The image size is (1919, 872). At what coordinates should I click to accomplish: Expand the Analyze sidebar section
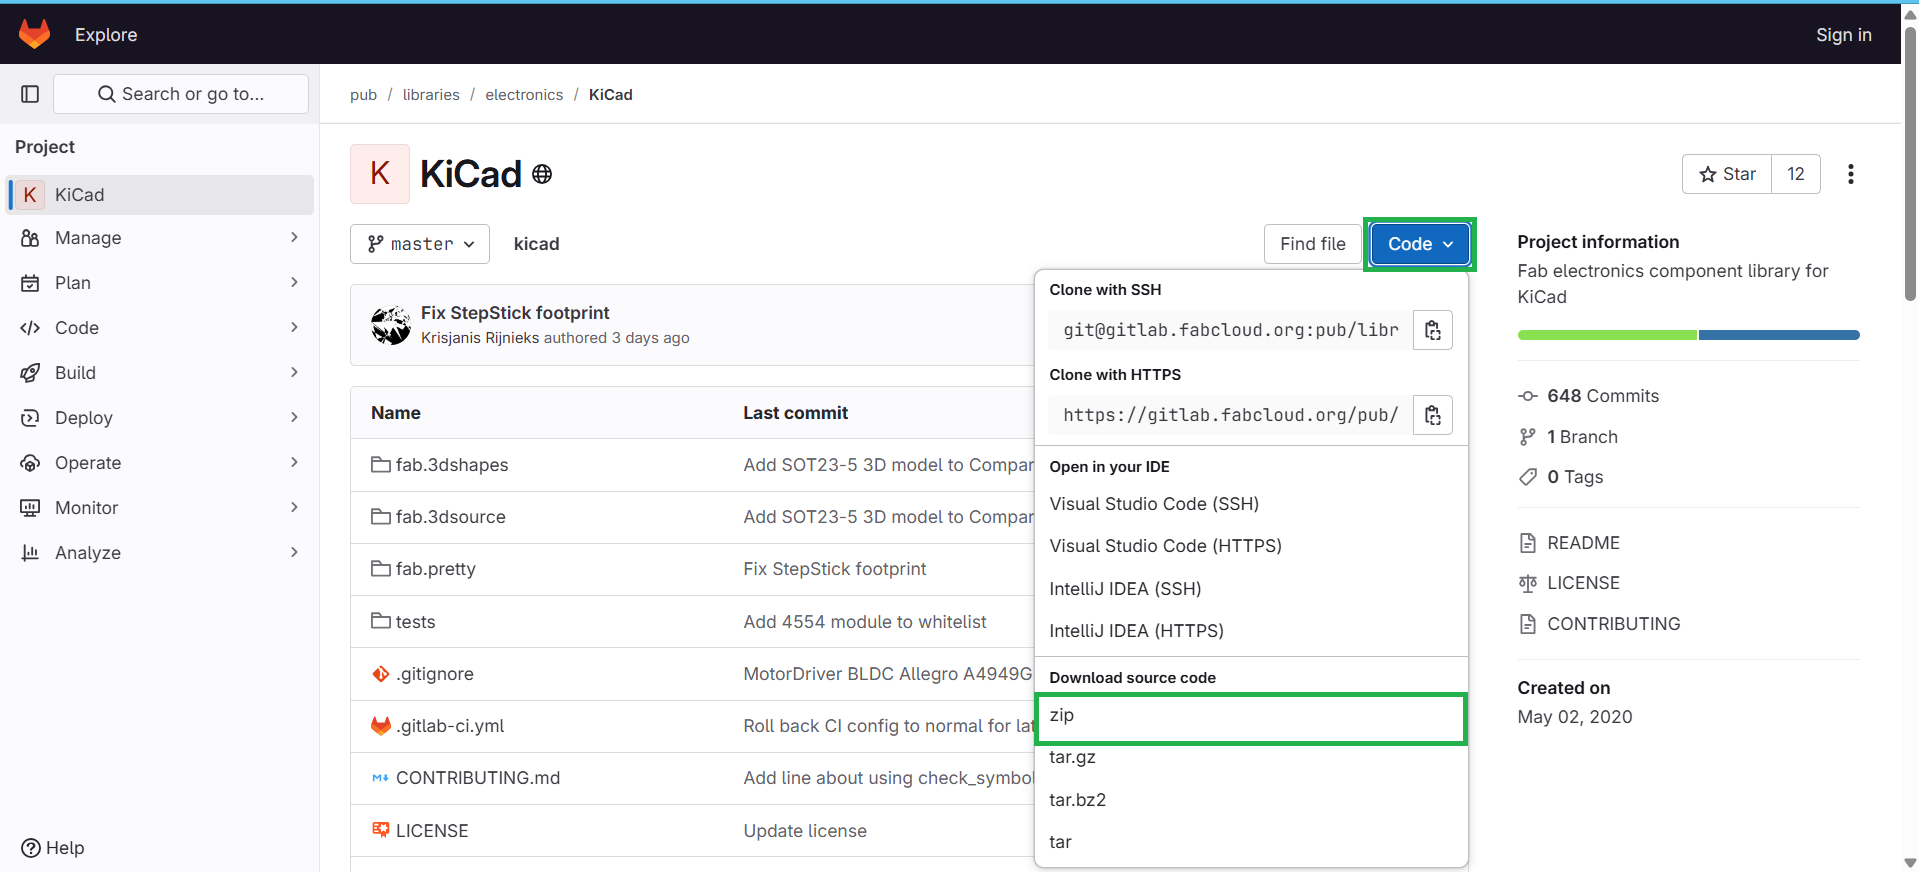click(x=160, y=553)
